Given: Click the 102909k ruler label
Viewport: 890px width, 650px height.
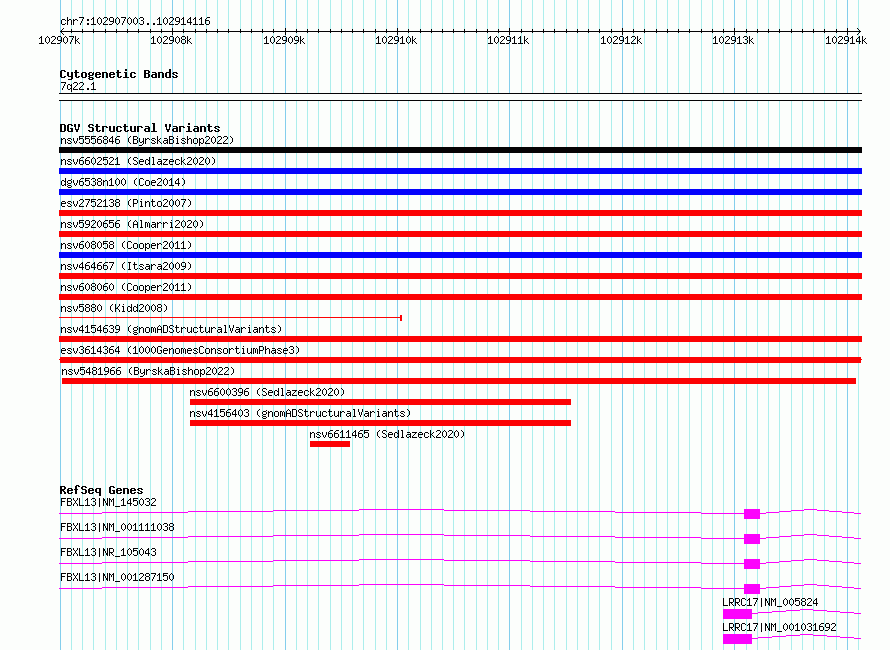Looking at the screenshot, I should click(284, 40).
